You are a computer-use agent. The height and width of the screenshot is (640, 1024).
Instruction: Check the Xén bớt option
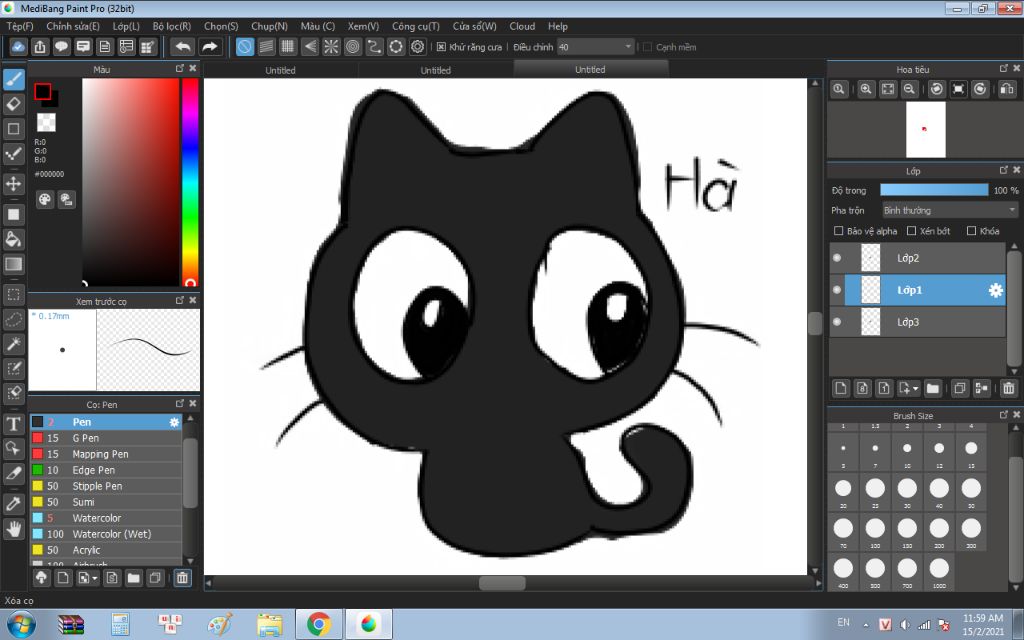(x=912, y=231)
